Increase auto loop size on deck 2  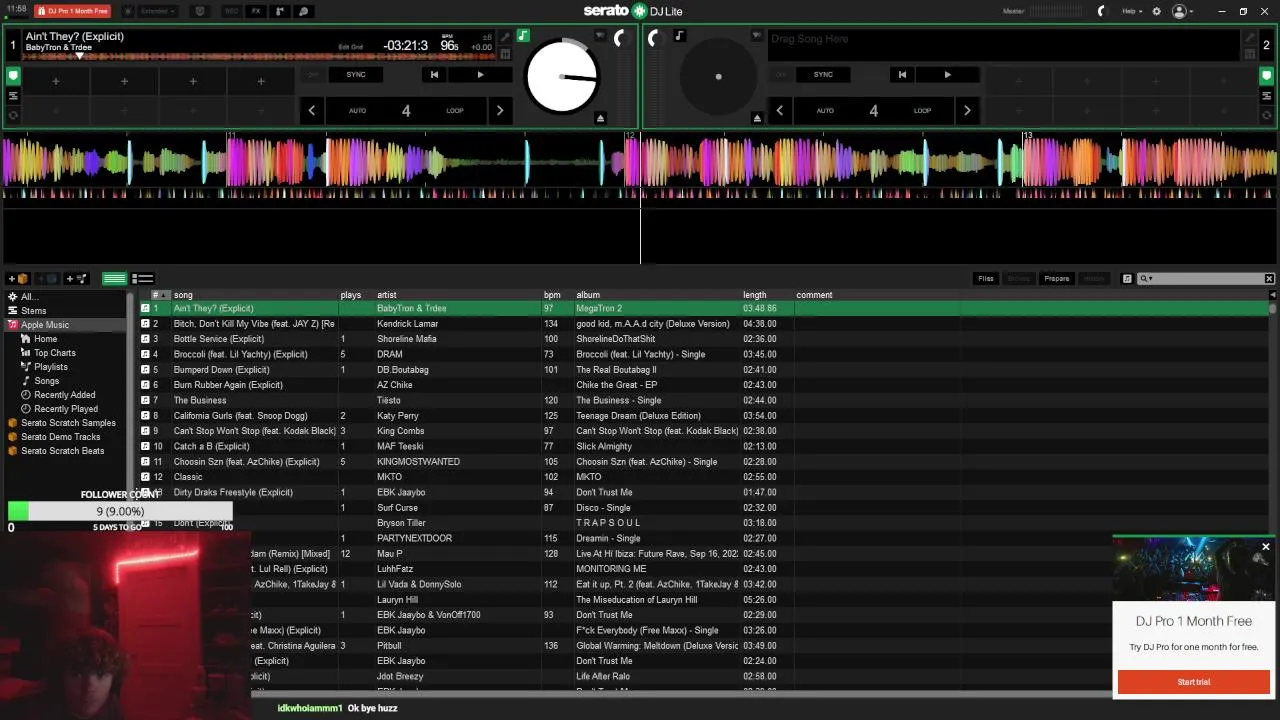pos(967,110)
